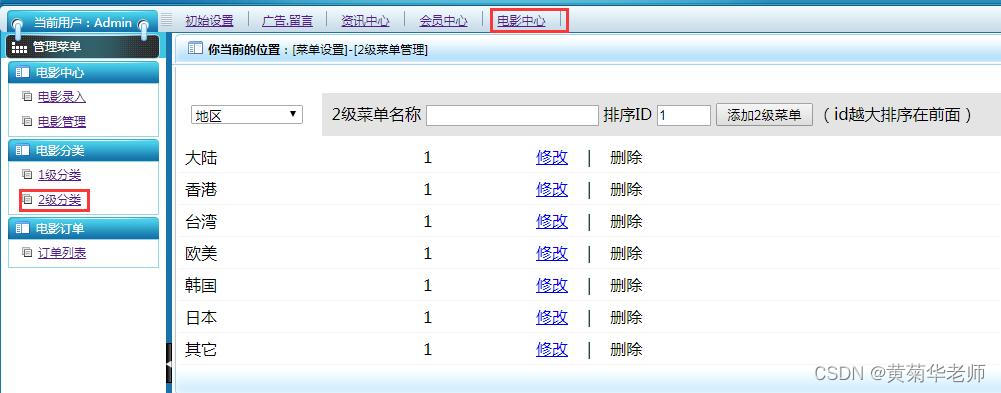Click the icon beside 1级分类 link

26,175
